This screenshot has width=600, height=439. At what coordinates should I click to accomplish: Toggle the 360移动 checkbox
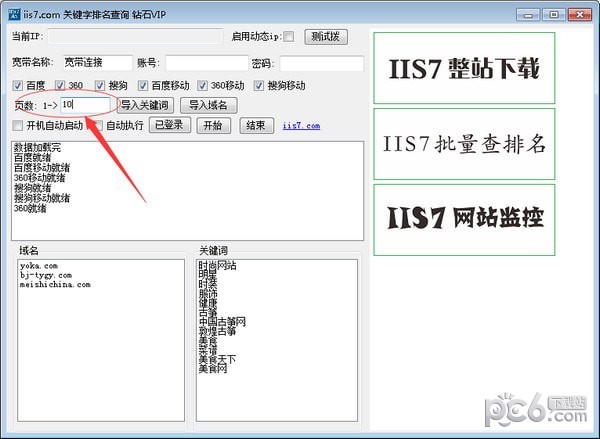(x=202, y=85)
